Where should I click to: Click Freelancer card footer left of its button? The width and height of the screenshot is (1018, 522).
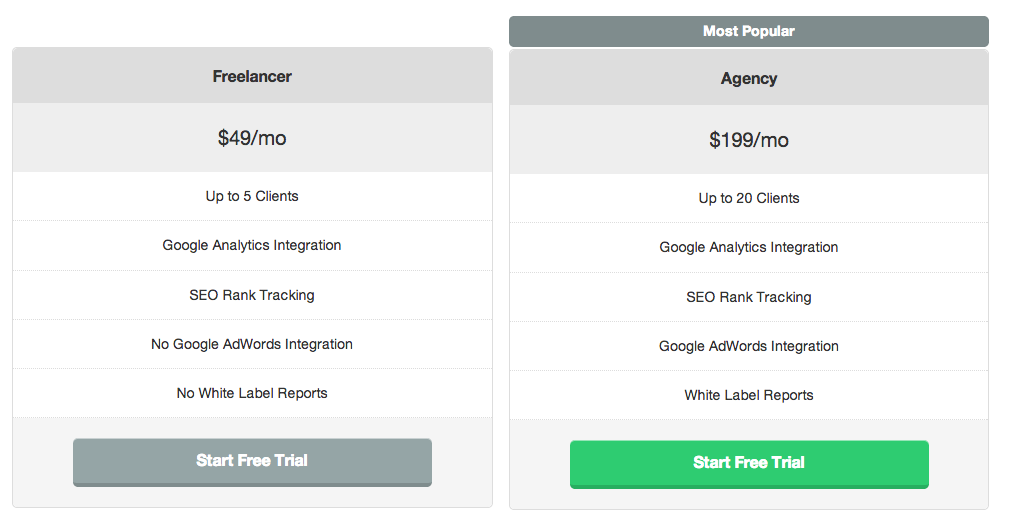coord(42,462)
